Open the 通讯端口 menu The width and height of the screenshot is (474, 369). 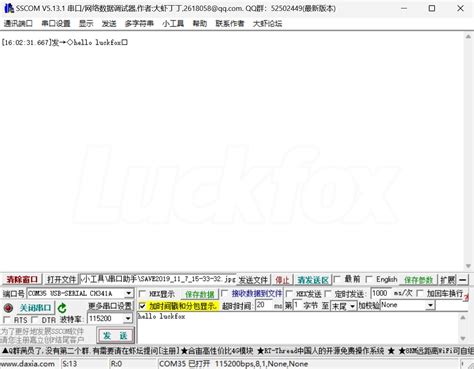(x=18, y=23)
